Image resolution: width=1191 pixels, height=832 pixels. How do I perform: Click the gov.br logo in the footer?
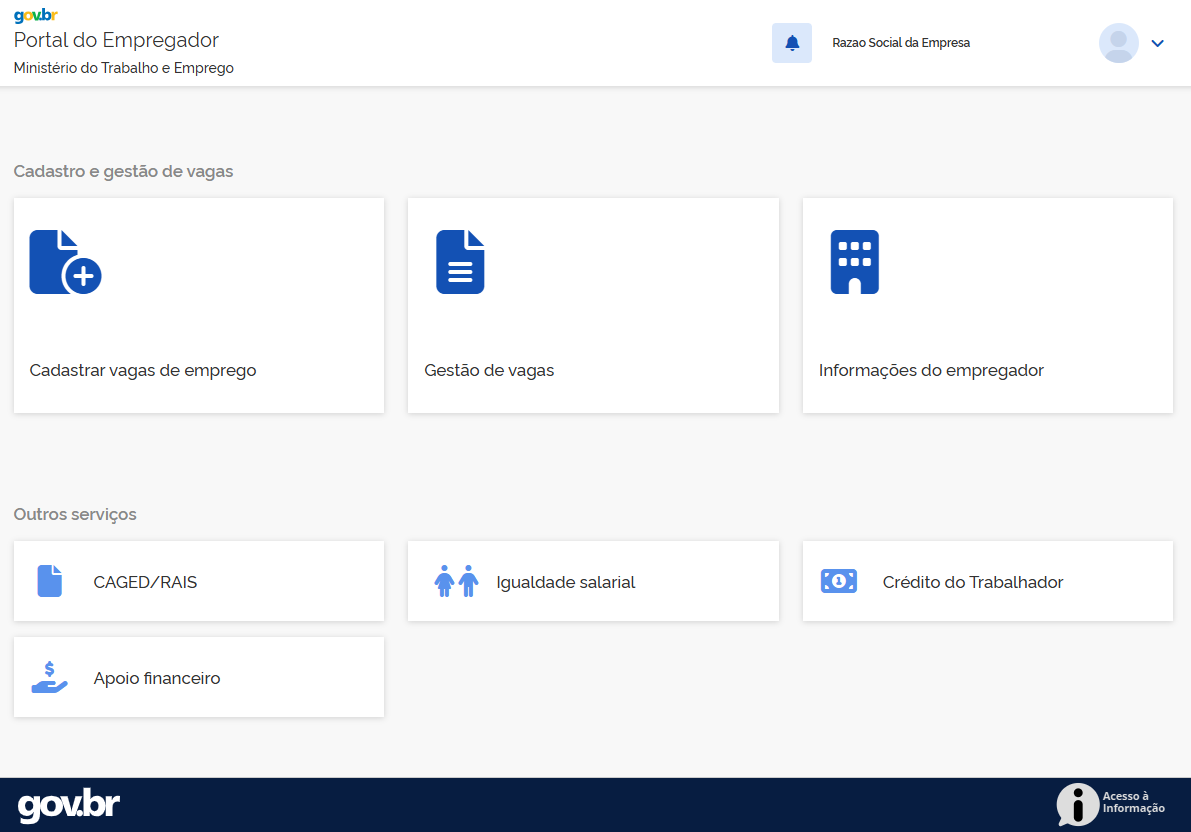[x=69, y=805]
